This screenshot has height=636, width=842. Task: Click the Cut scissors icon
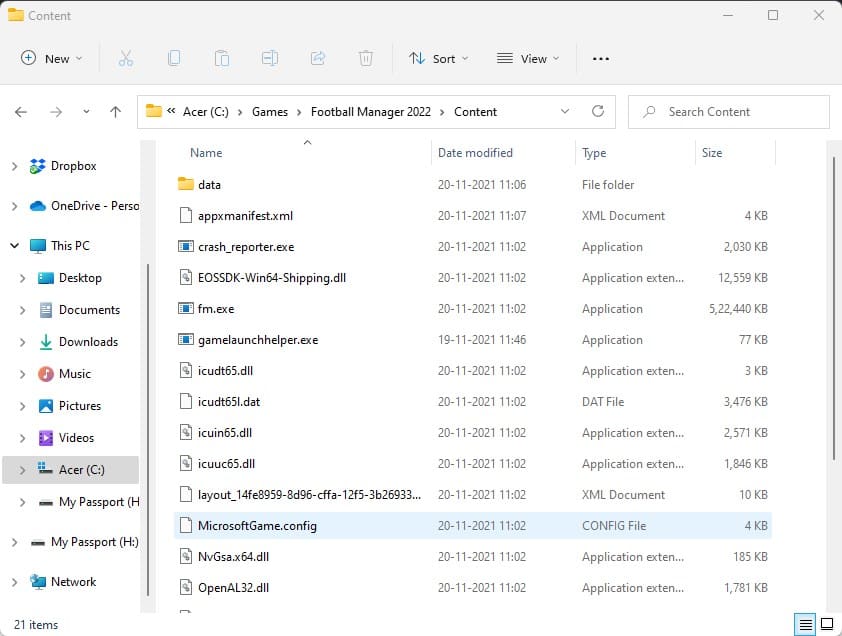(126, 58)
